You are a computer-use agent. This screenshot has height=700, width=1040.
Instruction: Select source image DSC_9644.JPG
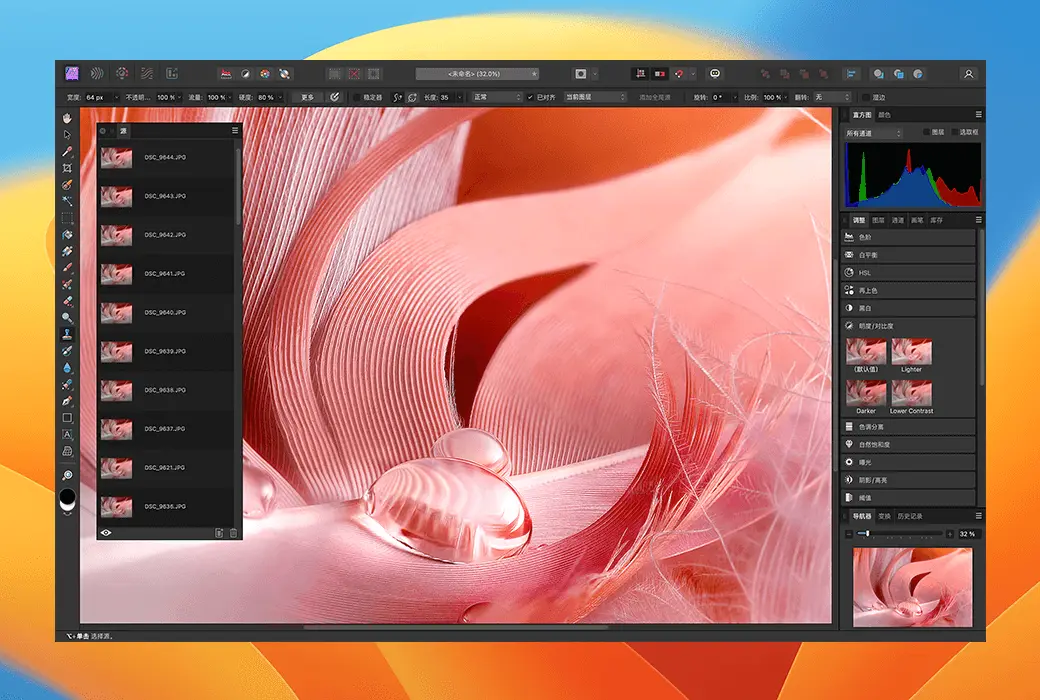[x=166, y=157]
